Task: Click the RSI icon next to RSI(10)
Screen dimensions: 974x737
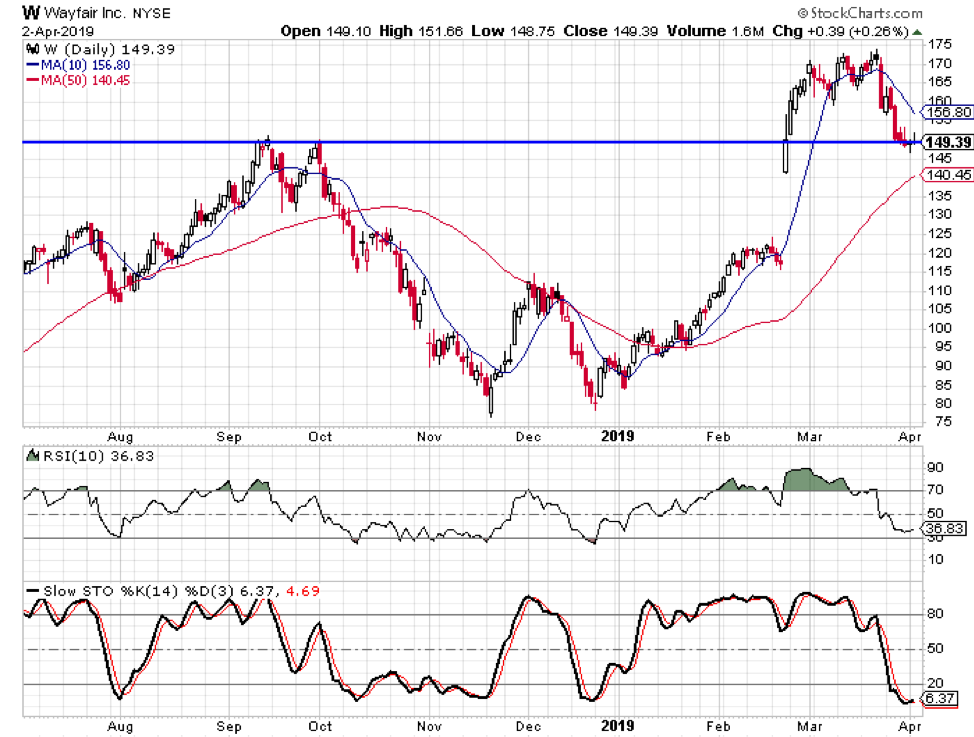Action: [x=32, y=455]
